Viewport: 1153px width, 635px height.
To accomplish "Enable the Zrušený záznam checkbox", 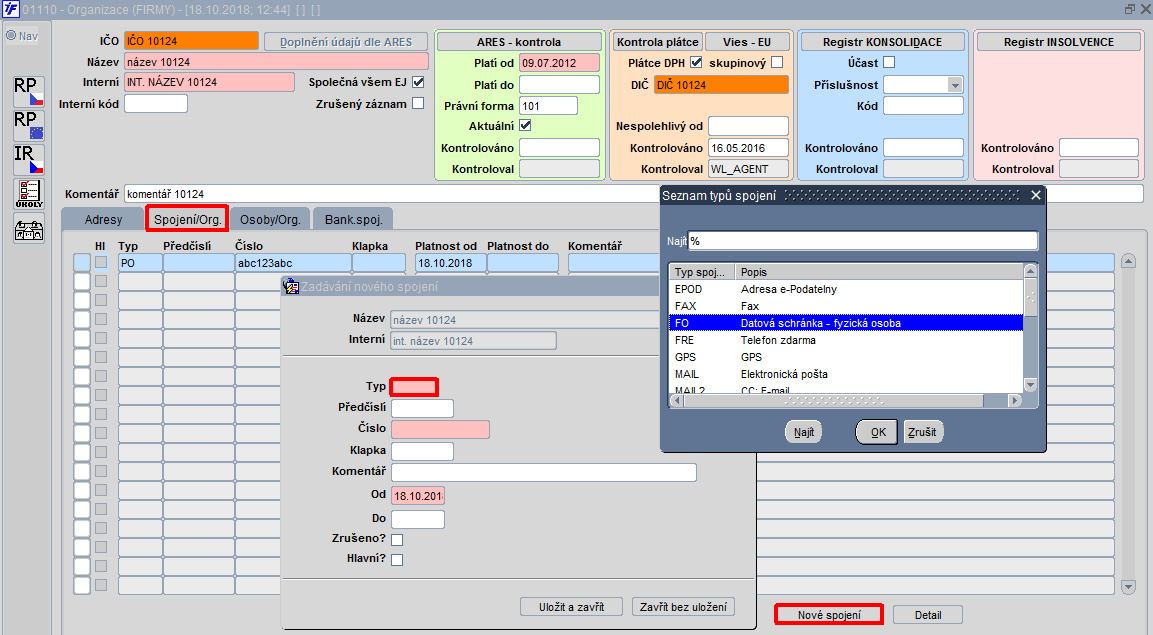I will point(418,104).
